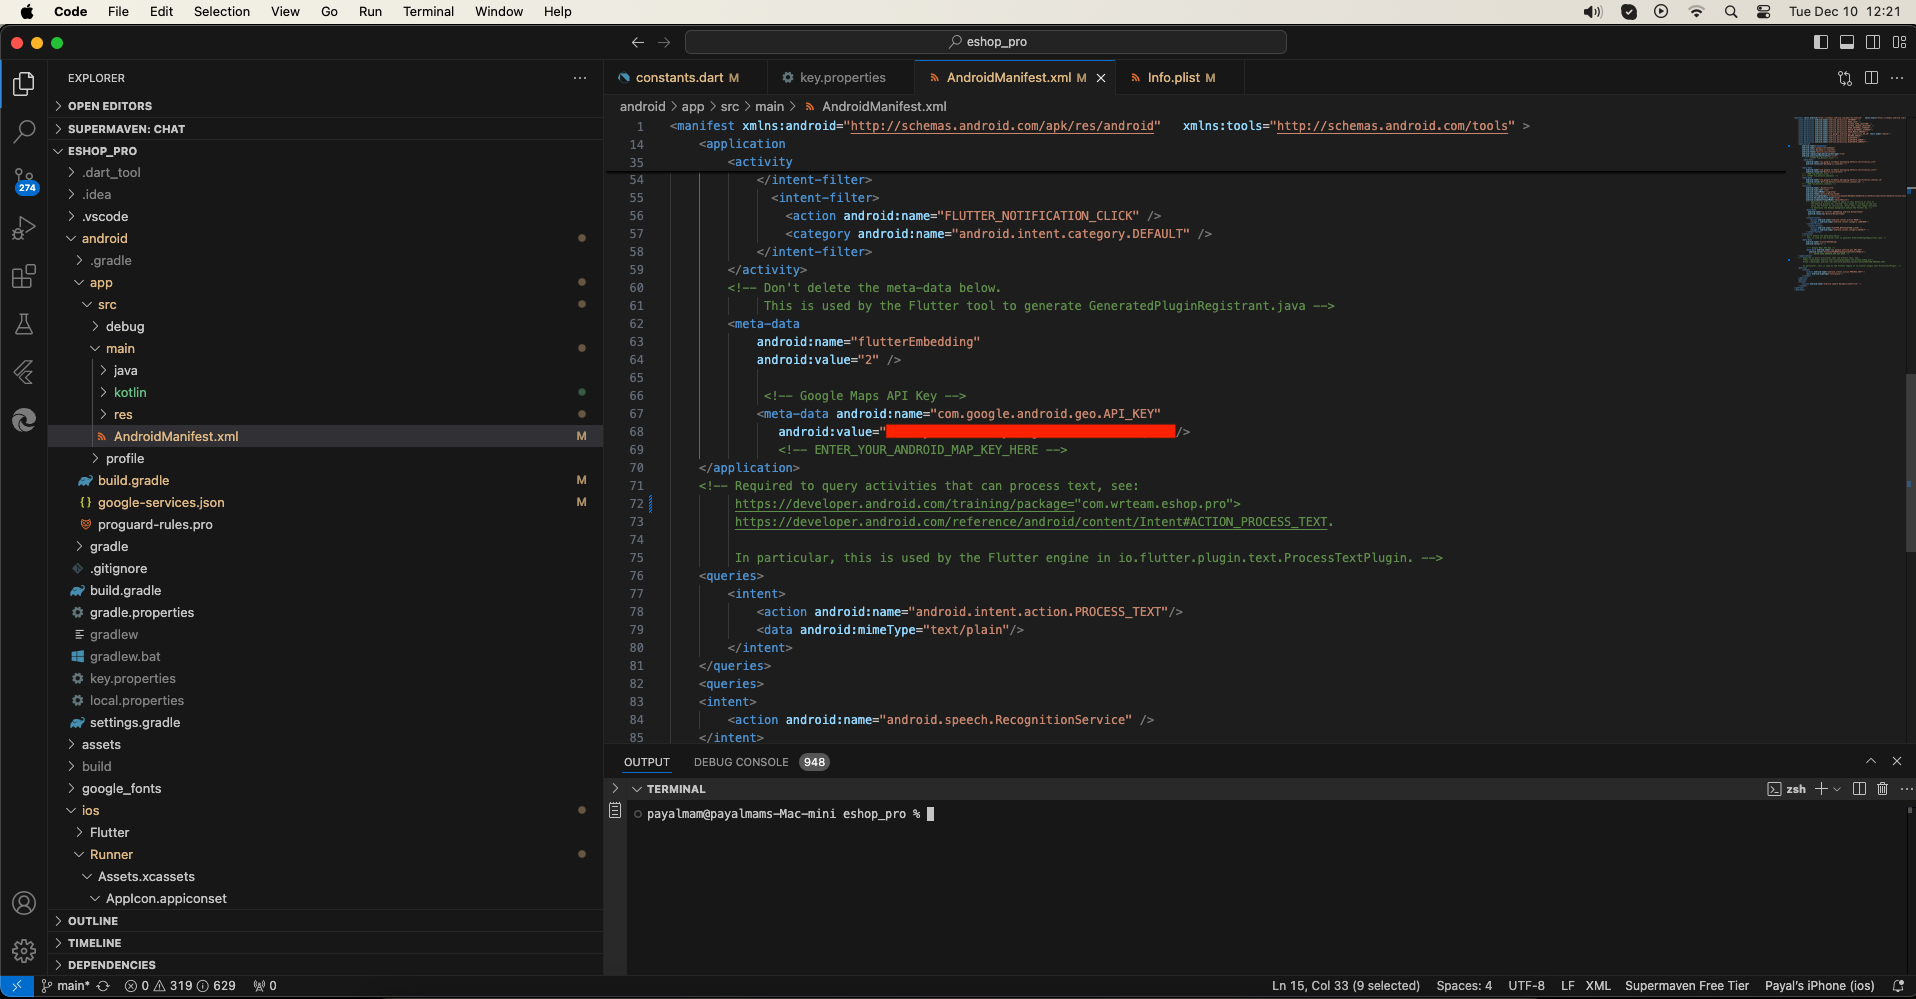Viewport: 1916px width, 999px height.
Task: Expand the OUTLINE section
Action: pyautogui.click(x=325, y=921)
